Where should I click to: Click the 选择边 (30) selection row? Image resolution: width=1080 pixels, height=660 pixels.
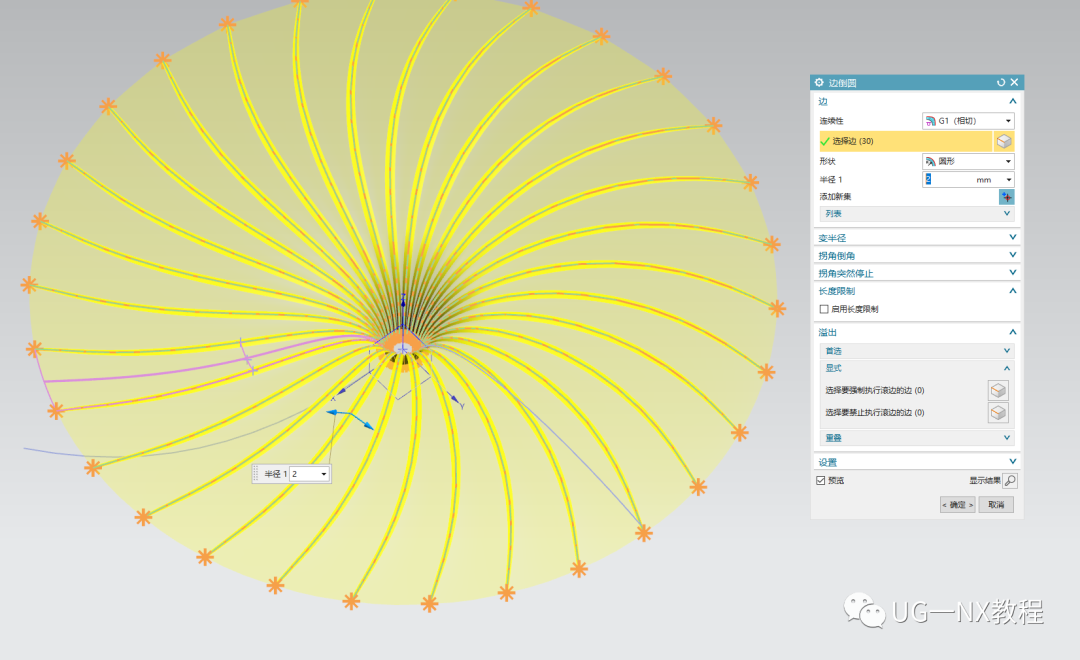pos(906,141)
